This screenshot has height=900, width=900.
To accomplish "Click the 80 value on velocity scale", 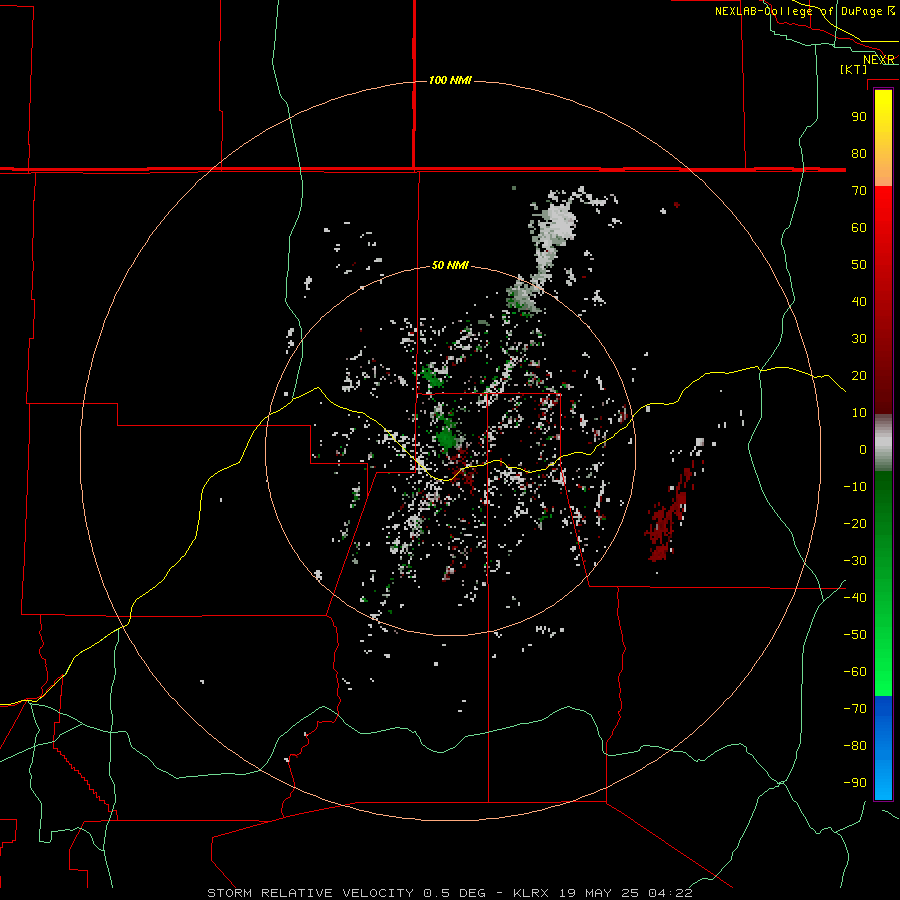I will 859,153.
